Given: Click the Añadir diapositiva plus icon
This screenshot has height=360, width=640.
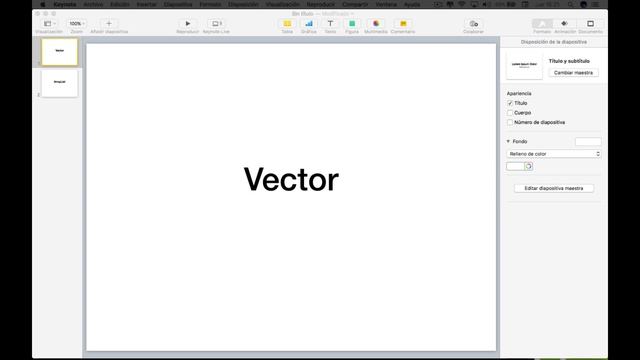Looking at the screenshot, I should [109, 24].
